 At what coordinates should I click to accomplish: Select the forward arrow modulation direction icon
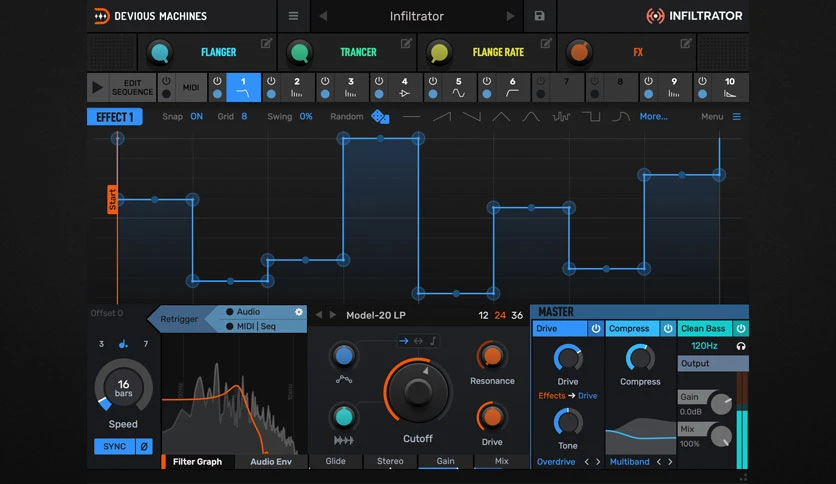(x=404, y=341)
